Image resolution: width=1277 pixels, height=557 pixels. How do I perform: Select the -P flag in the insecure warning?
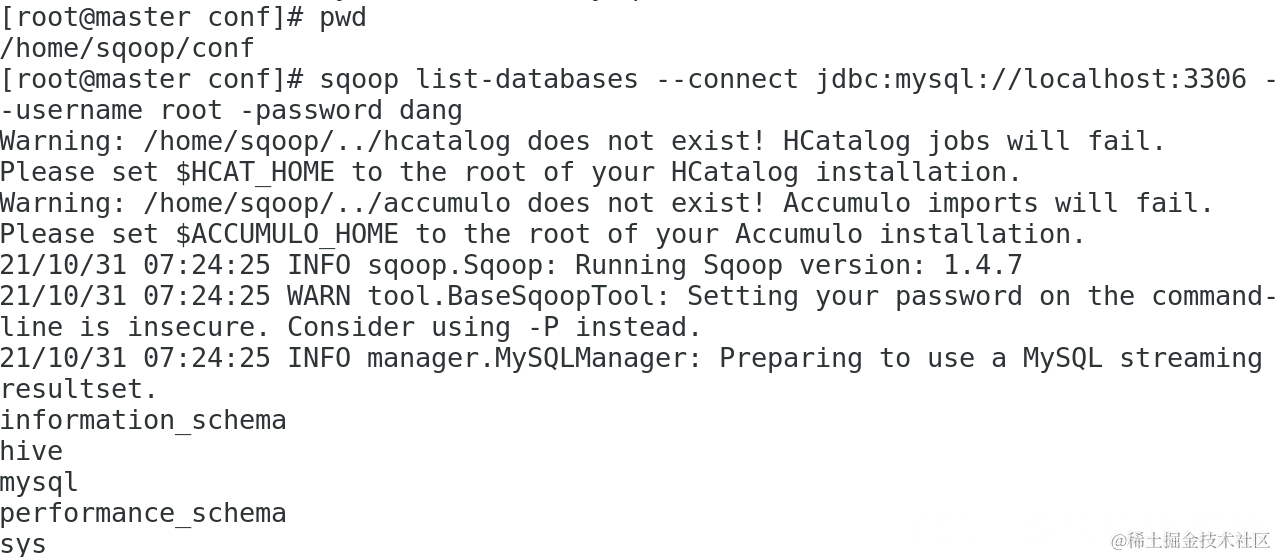click(543, 327)
